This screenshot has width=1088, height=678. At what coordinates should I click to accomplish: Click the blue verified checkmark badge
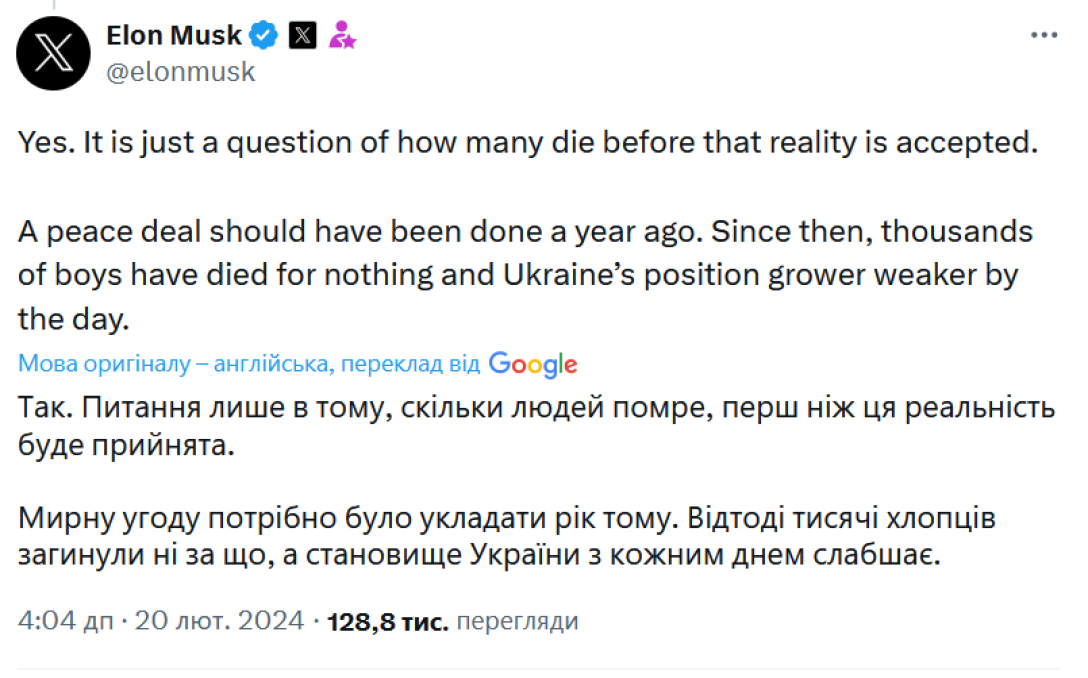(x=263, y=36)
